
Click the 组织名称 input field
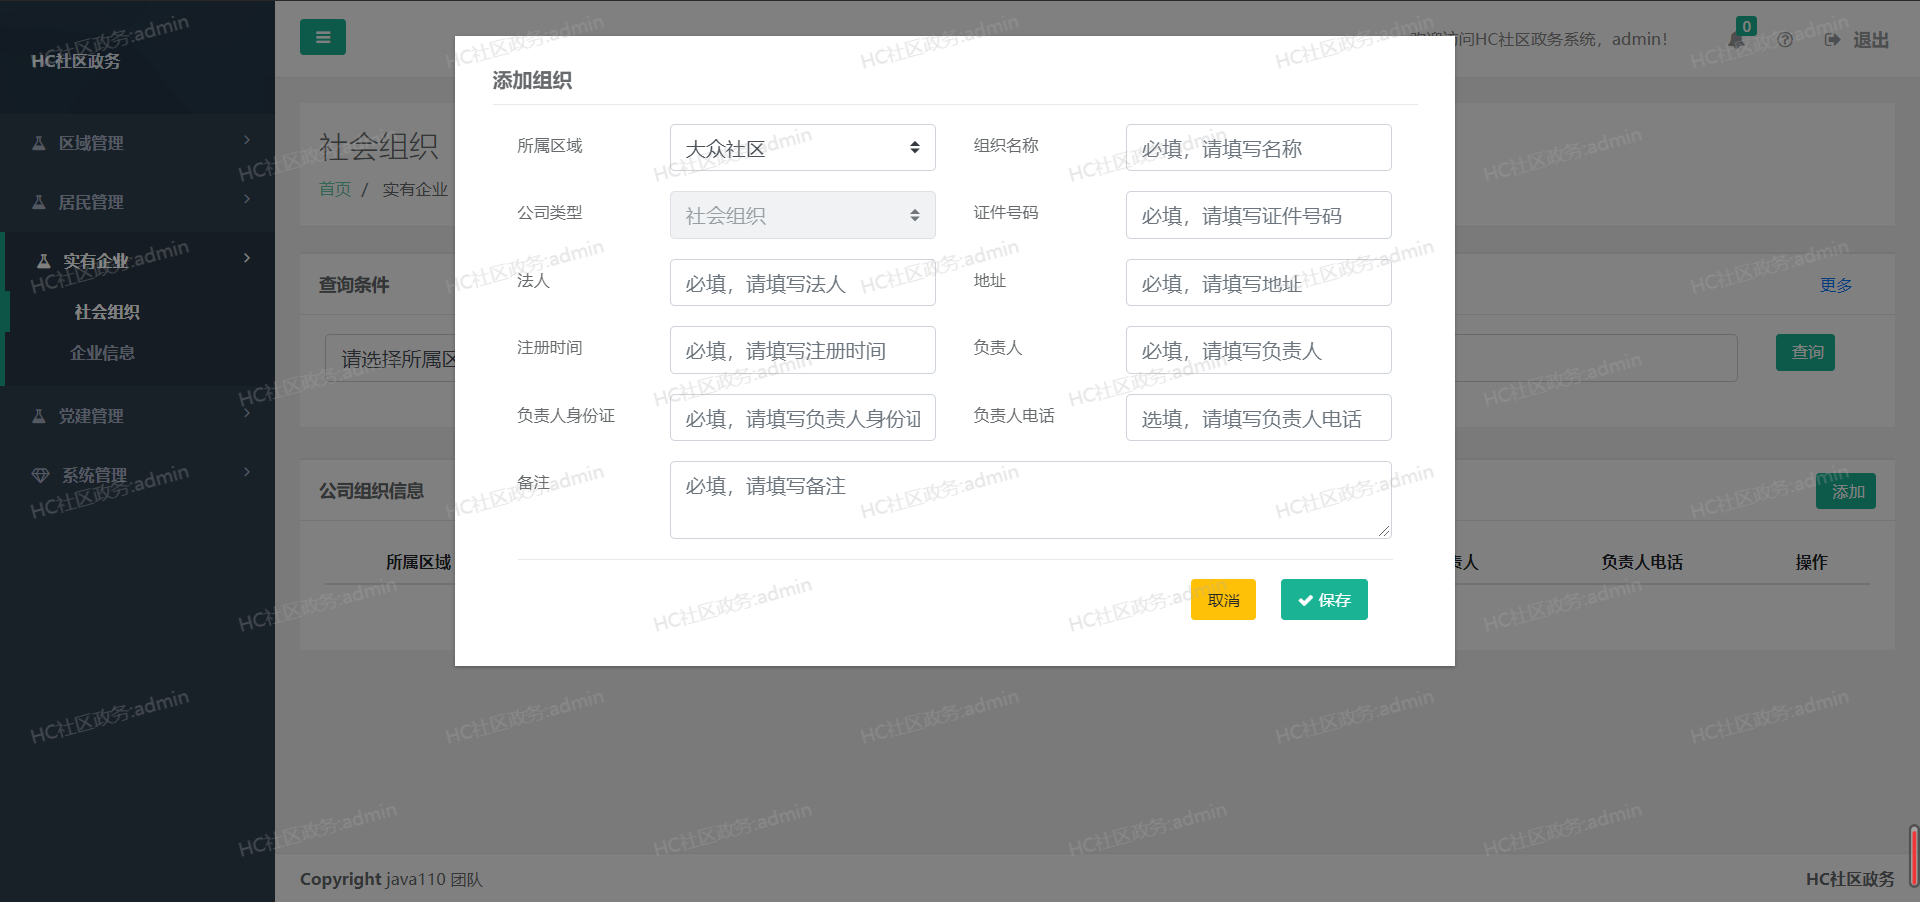(1258, 148)
